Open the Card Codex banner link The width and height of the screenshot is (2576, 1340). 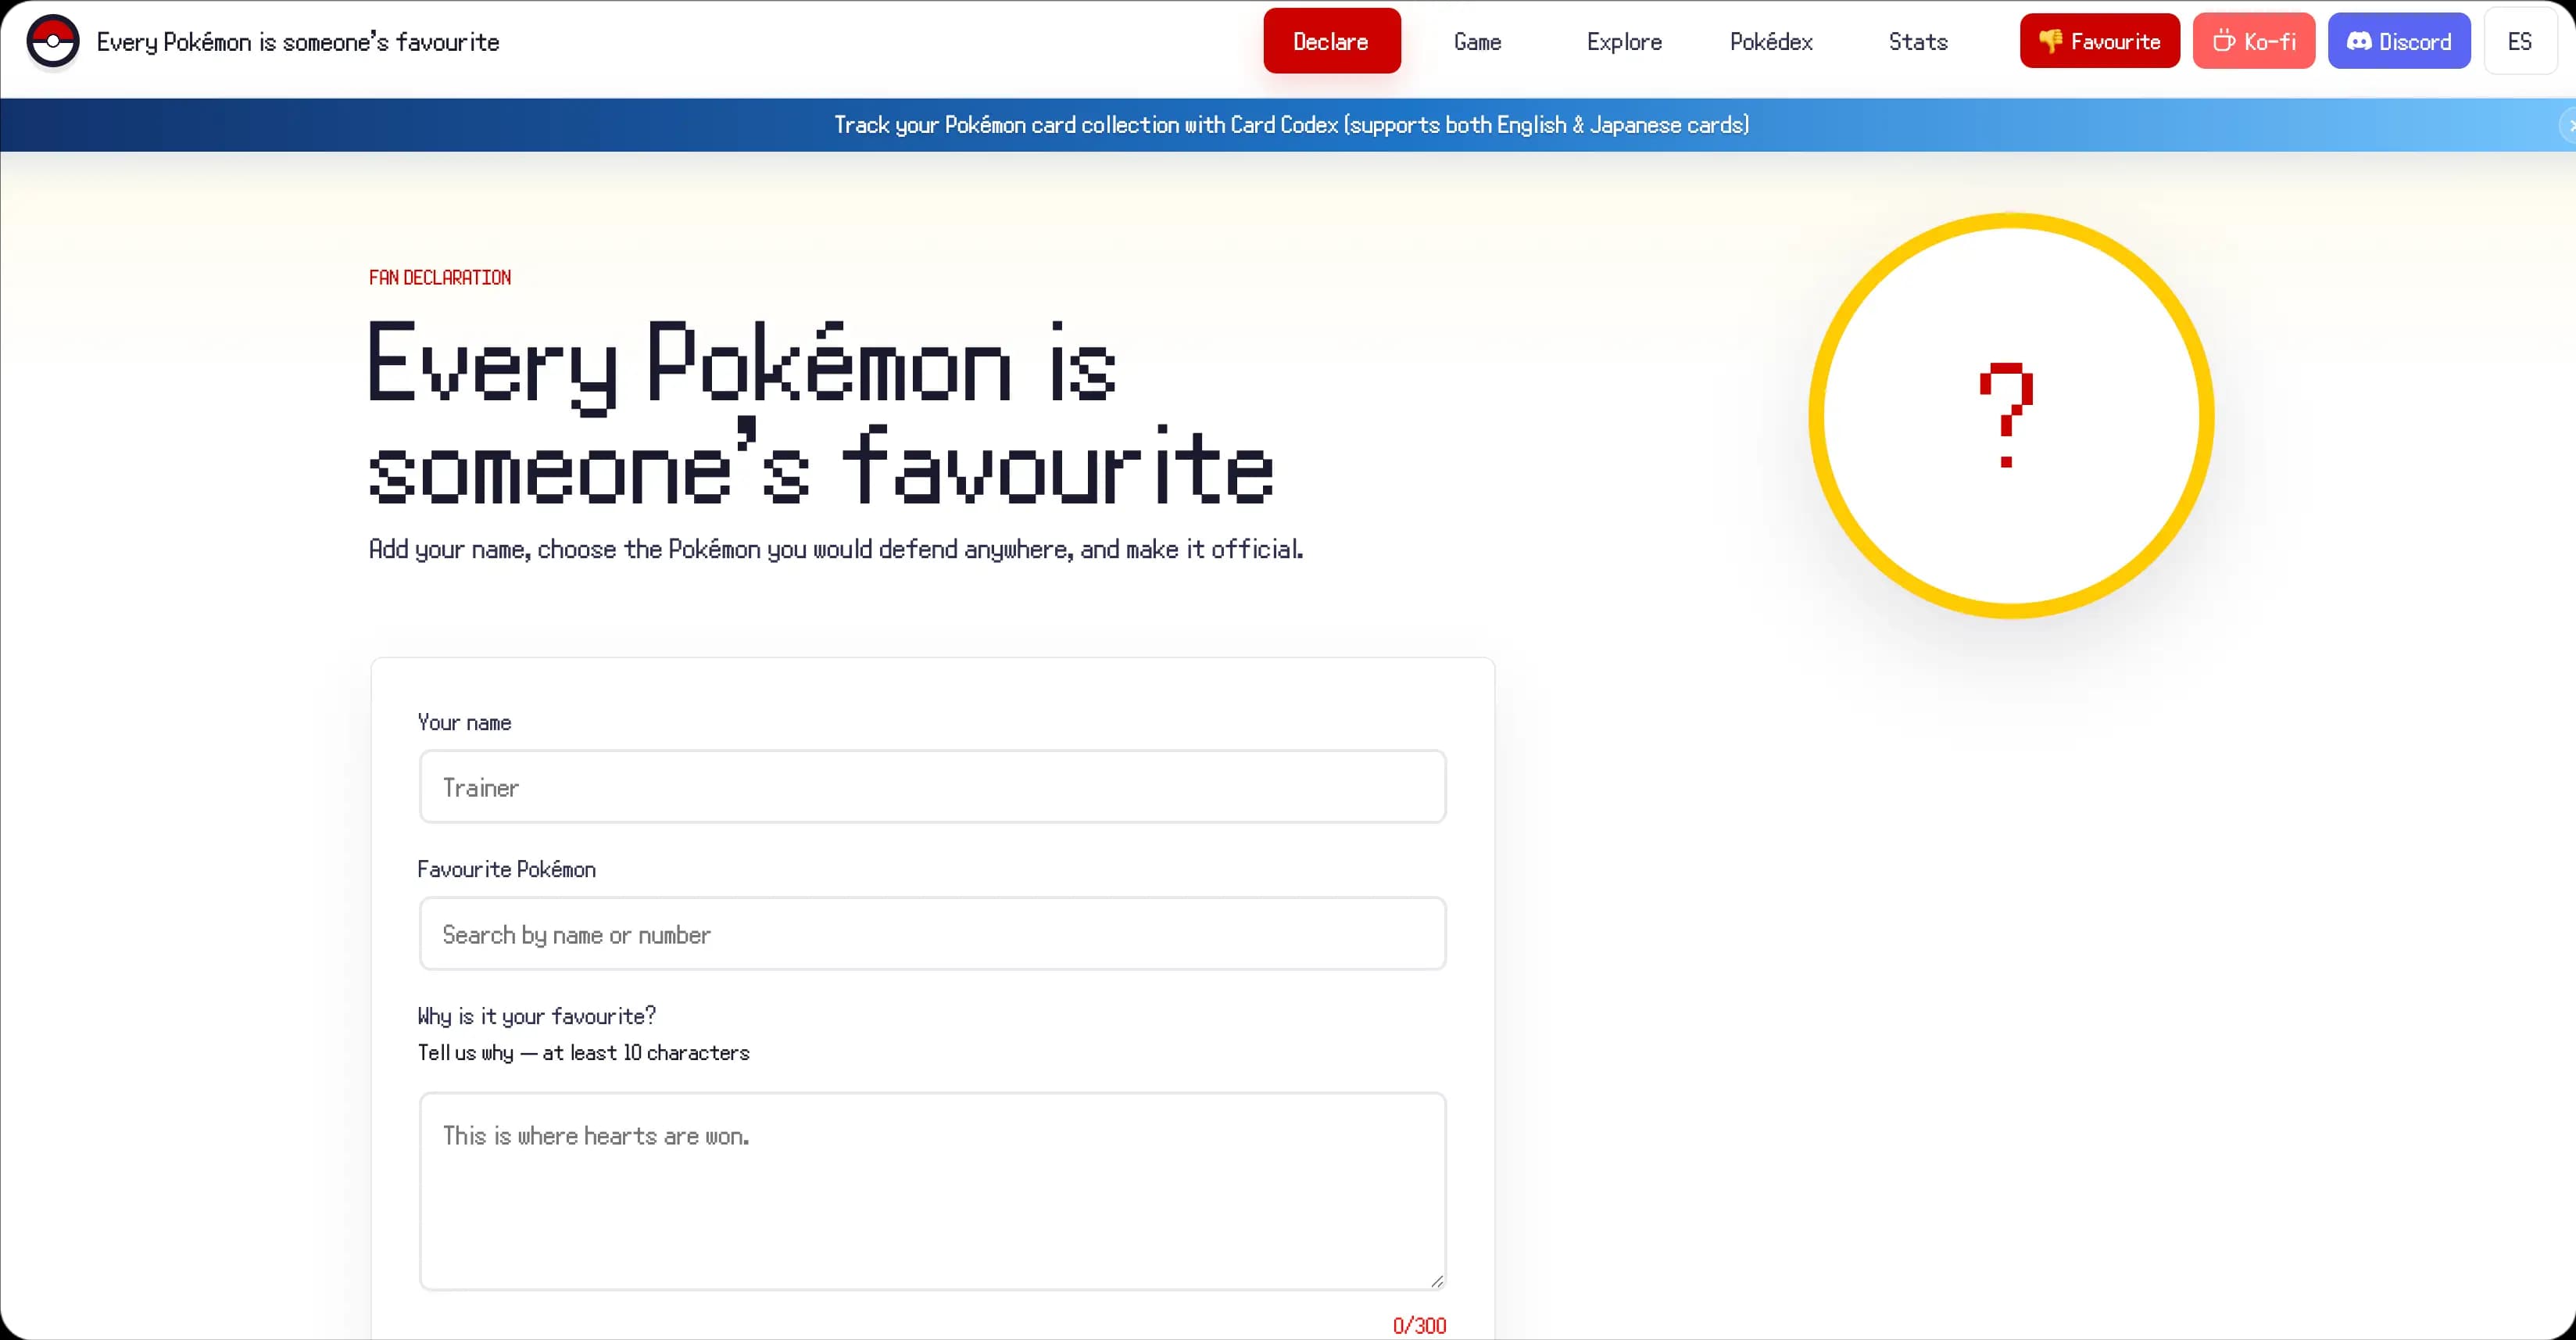point(1291,125)
